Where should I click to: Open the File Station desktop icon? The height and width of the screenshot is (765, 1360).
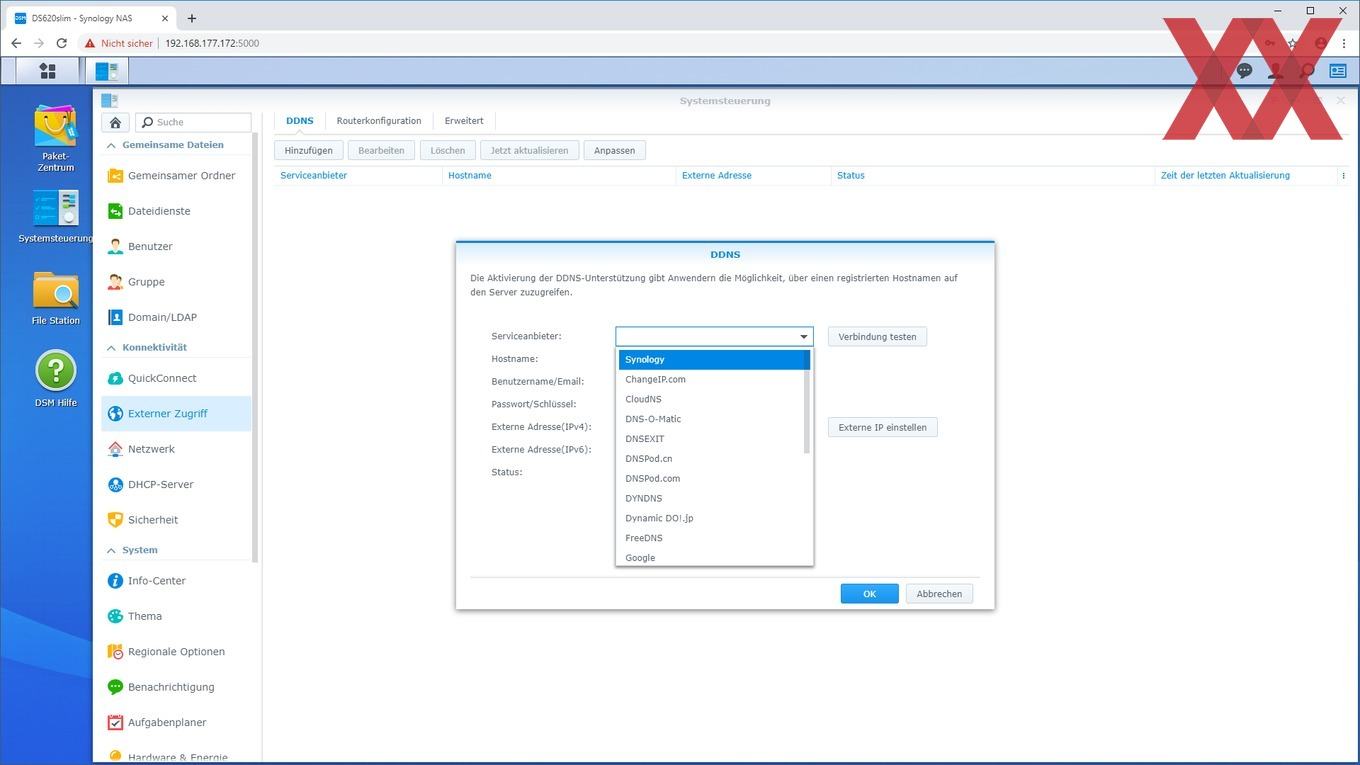(x=55, y=298)
